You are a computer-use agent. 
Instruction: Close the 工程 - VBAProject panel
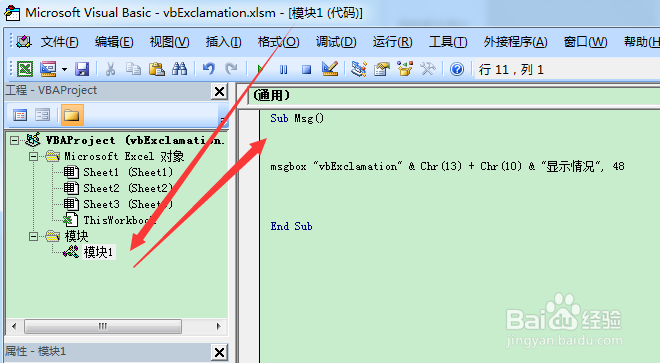coord(219,91)
